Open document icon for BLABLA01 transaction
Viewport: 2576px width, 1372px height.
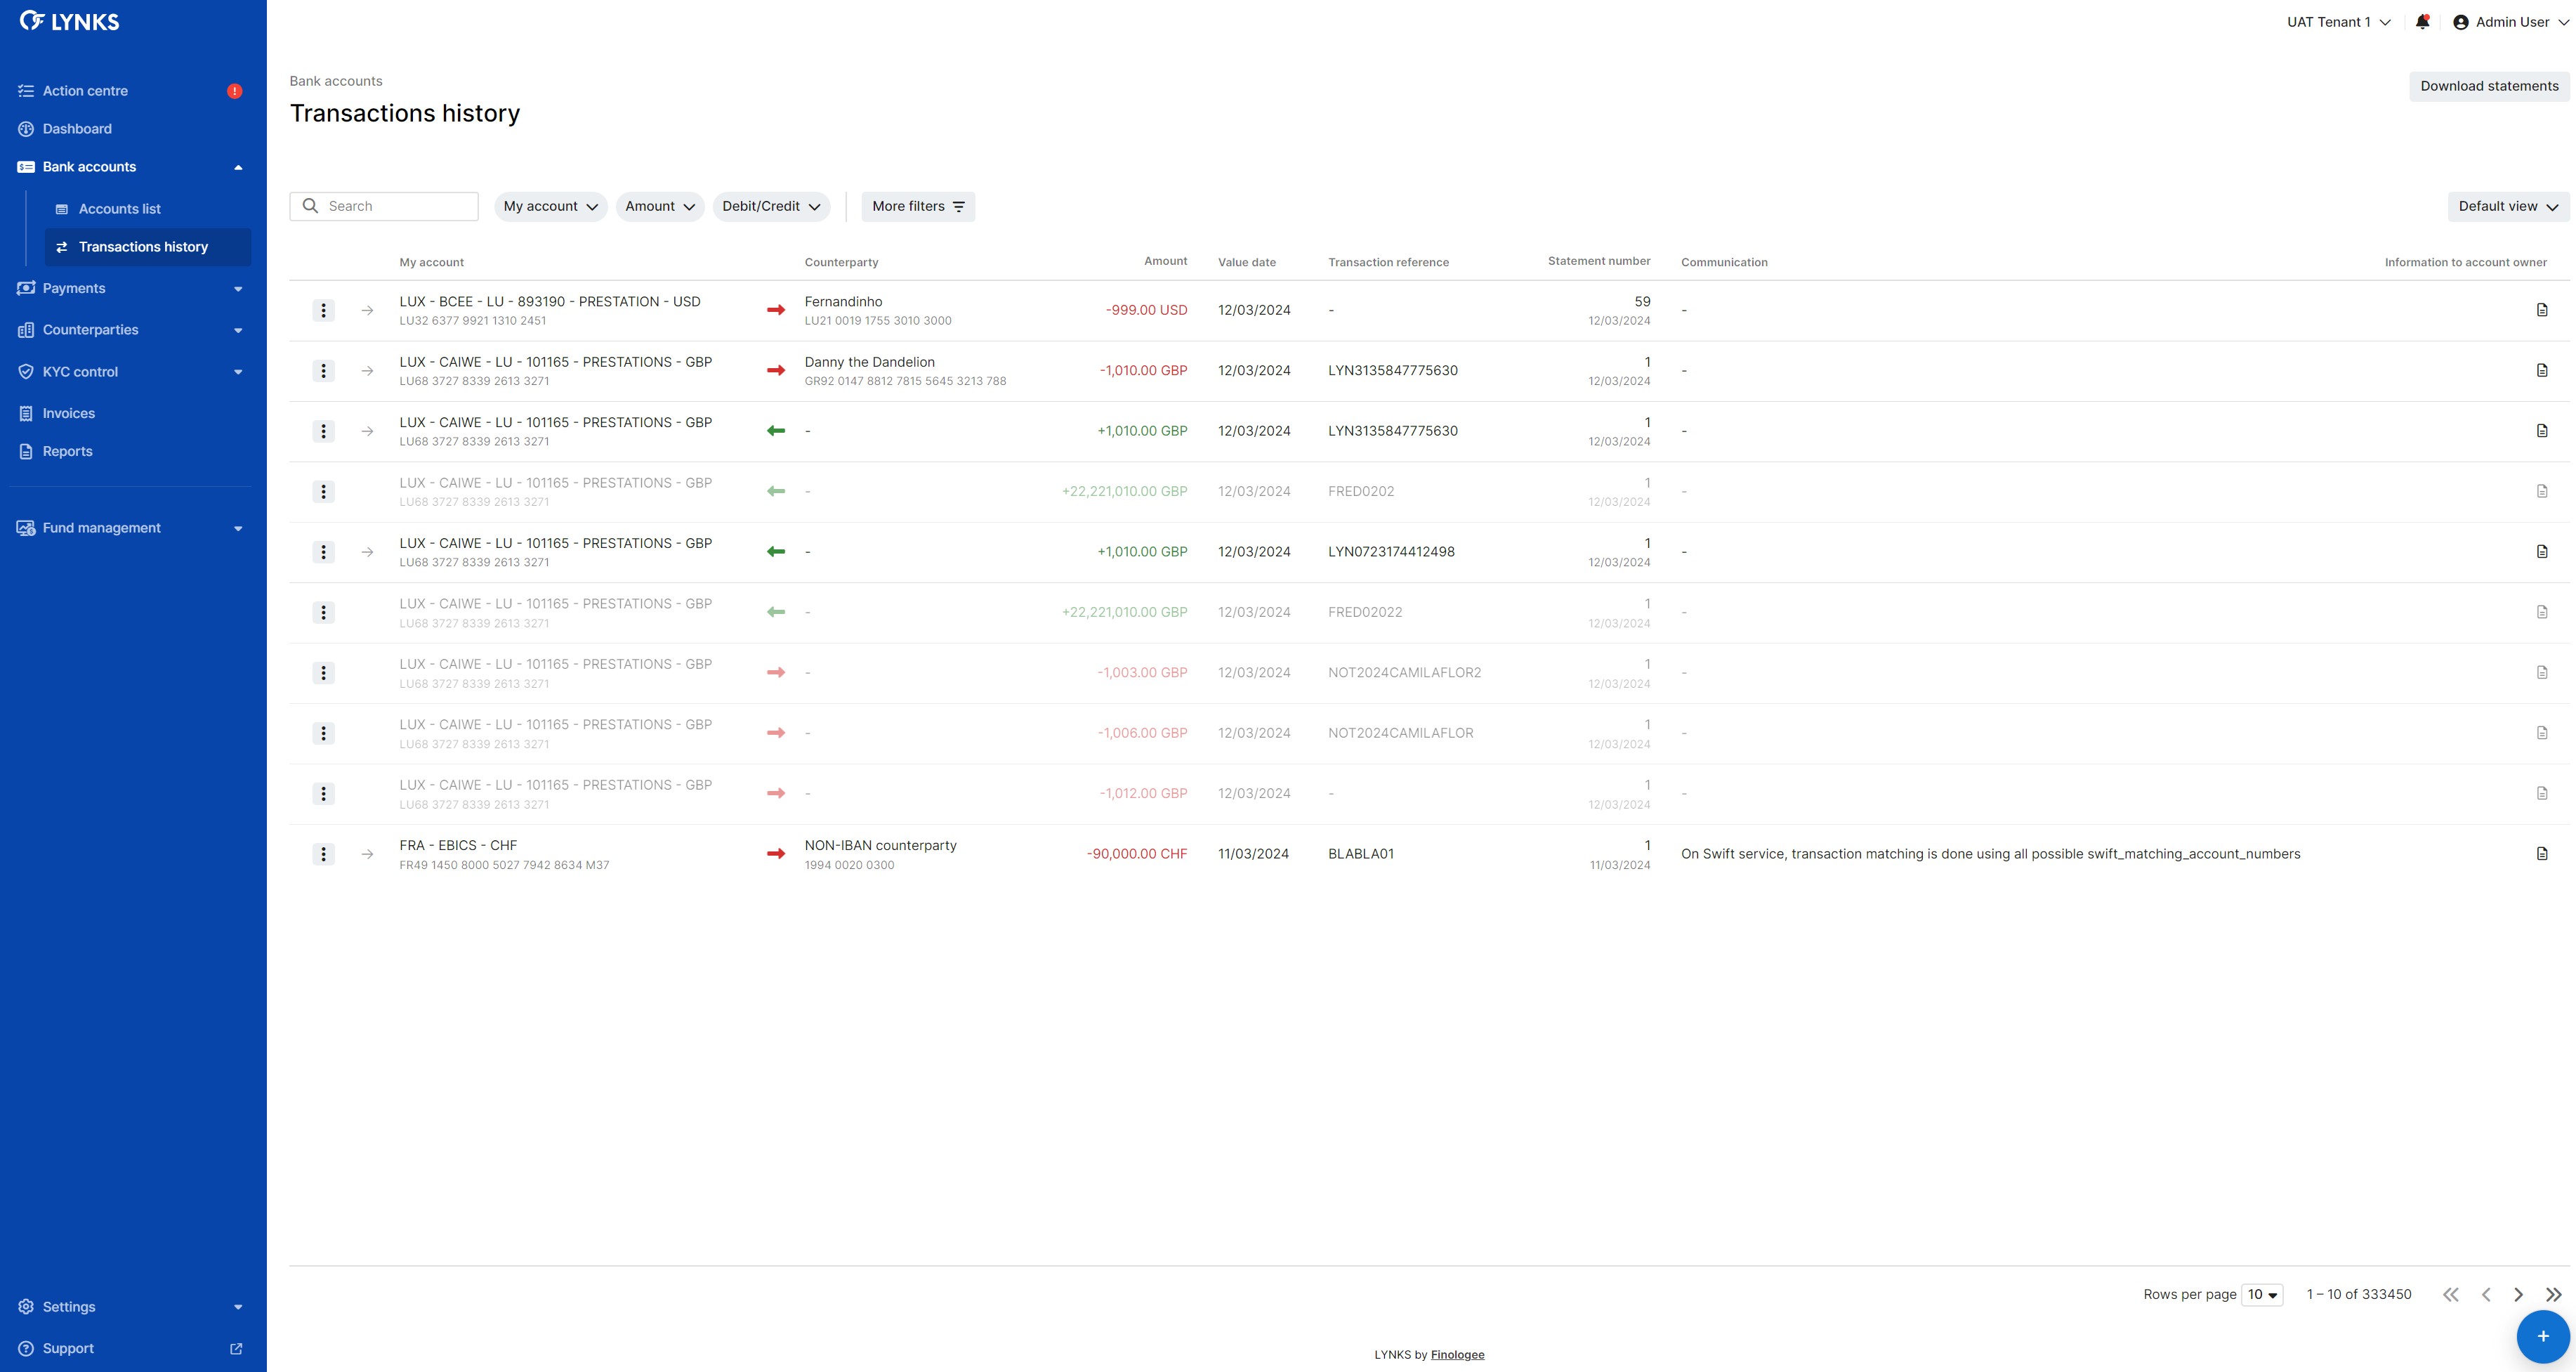[2542, 854]
